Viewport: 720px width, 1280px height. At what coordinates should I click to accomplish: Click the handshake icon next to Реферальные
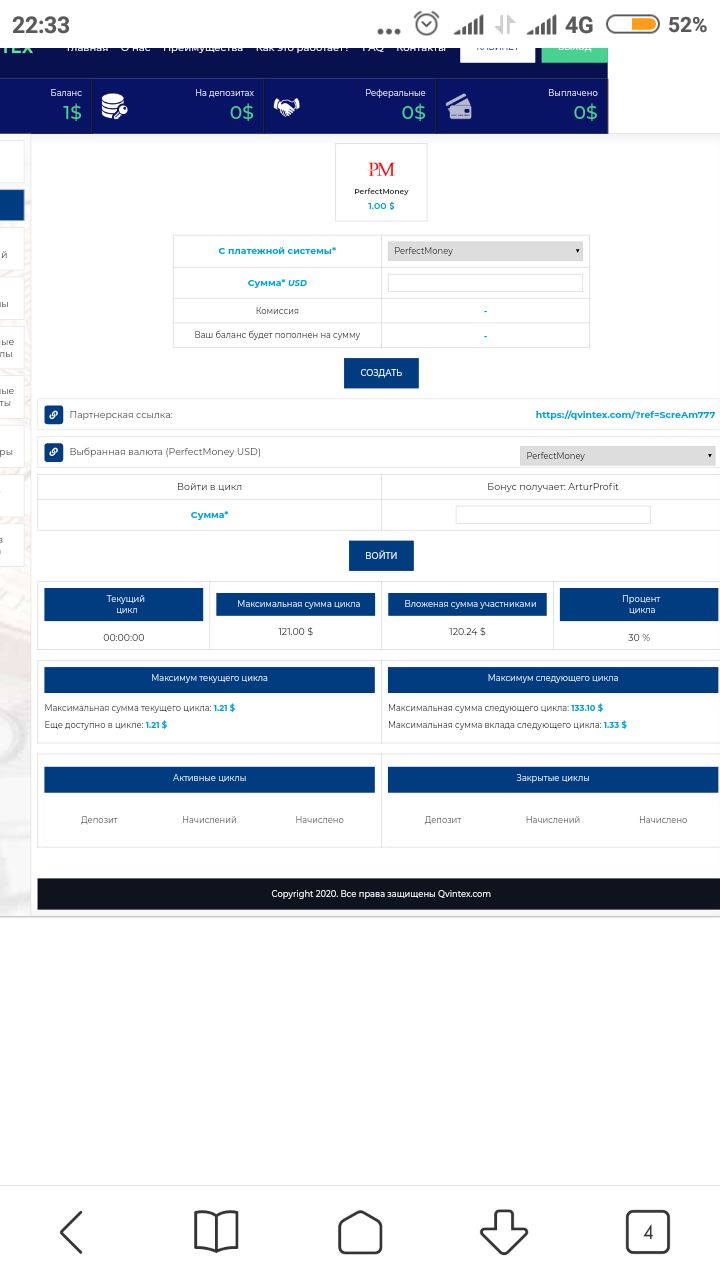287,106
